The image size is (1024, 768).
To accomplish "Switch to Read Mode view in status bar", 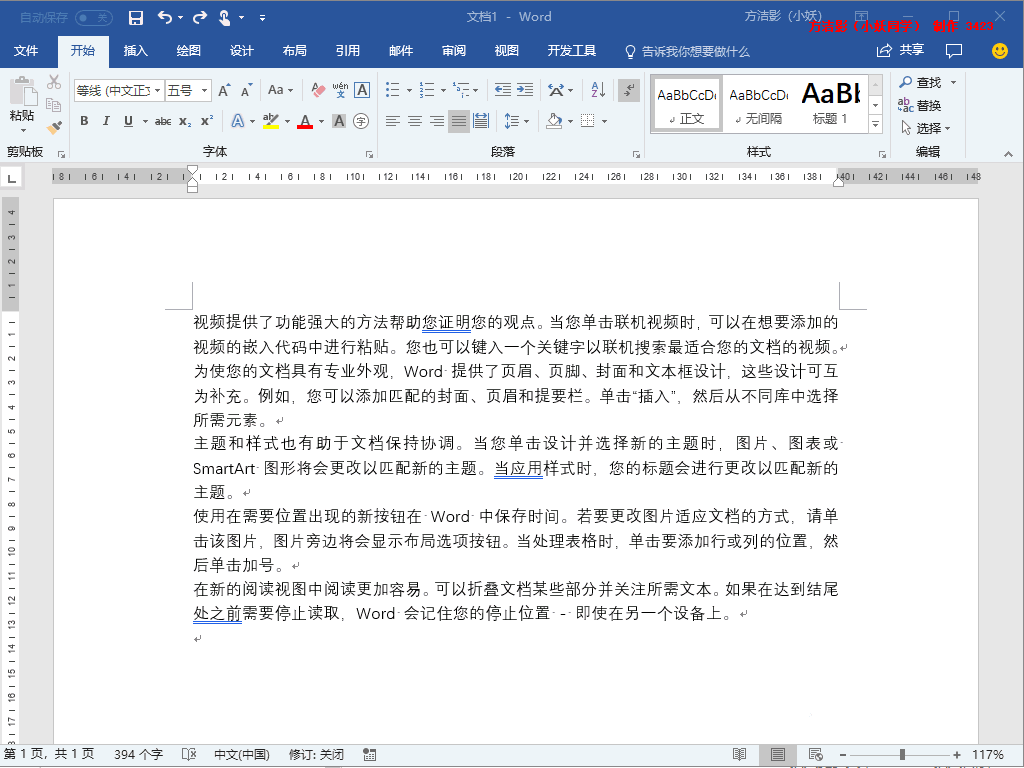I will (x=739, y=754).
